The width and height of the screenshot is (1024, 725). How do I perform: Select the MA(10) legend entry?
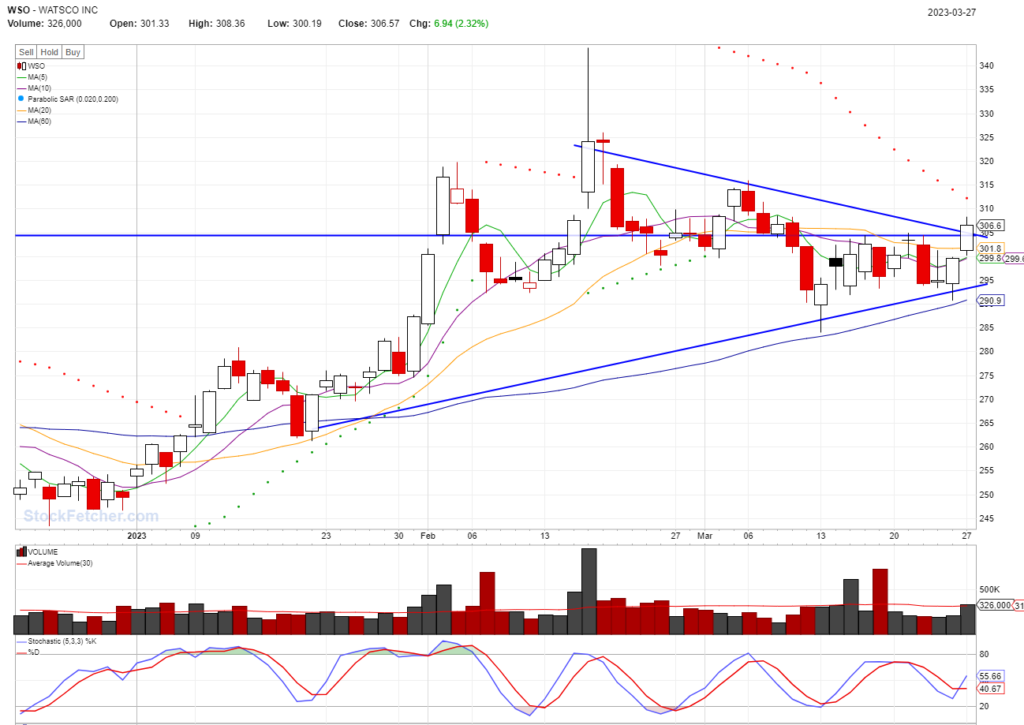click(x=34, y=88)
